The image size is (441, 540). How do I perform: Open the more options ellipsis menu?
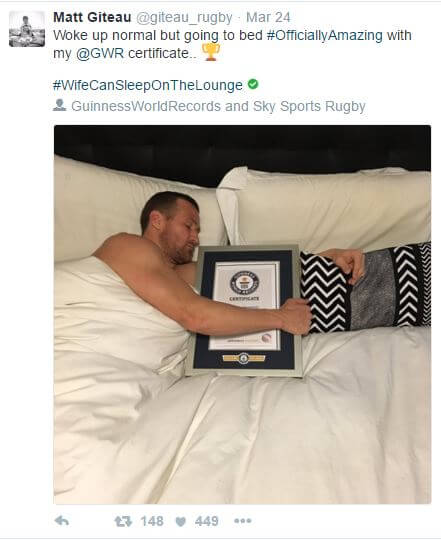[x=243, y=521]
